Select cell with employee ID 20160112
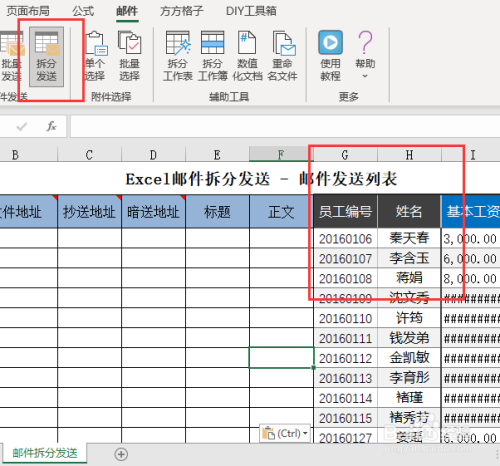The image size is (500, 466). pyautogui.click(x=345, y=358)
